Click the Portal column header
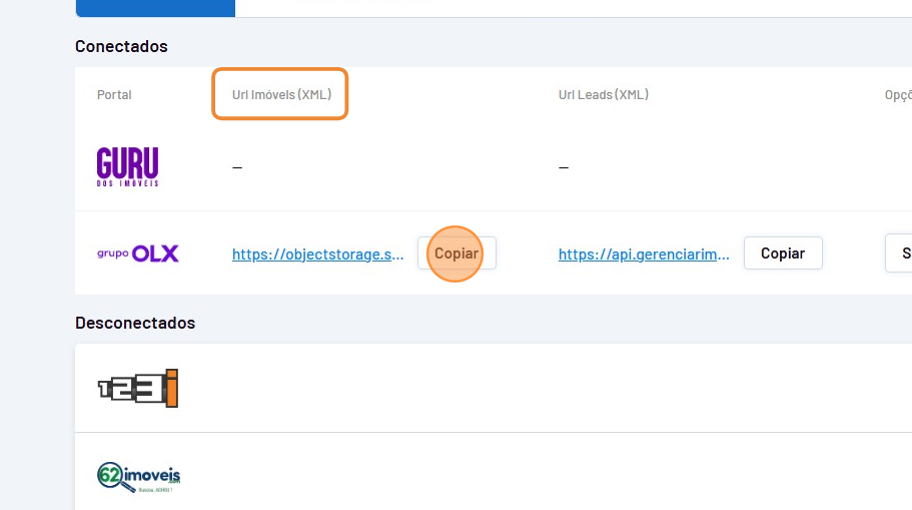The height and width of the screenshot is (510, 912). coord(114,95)
